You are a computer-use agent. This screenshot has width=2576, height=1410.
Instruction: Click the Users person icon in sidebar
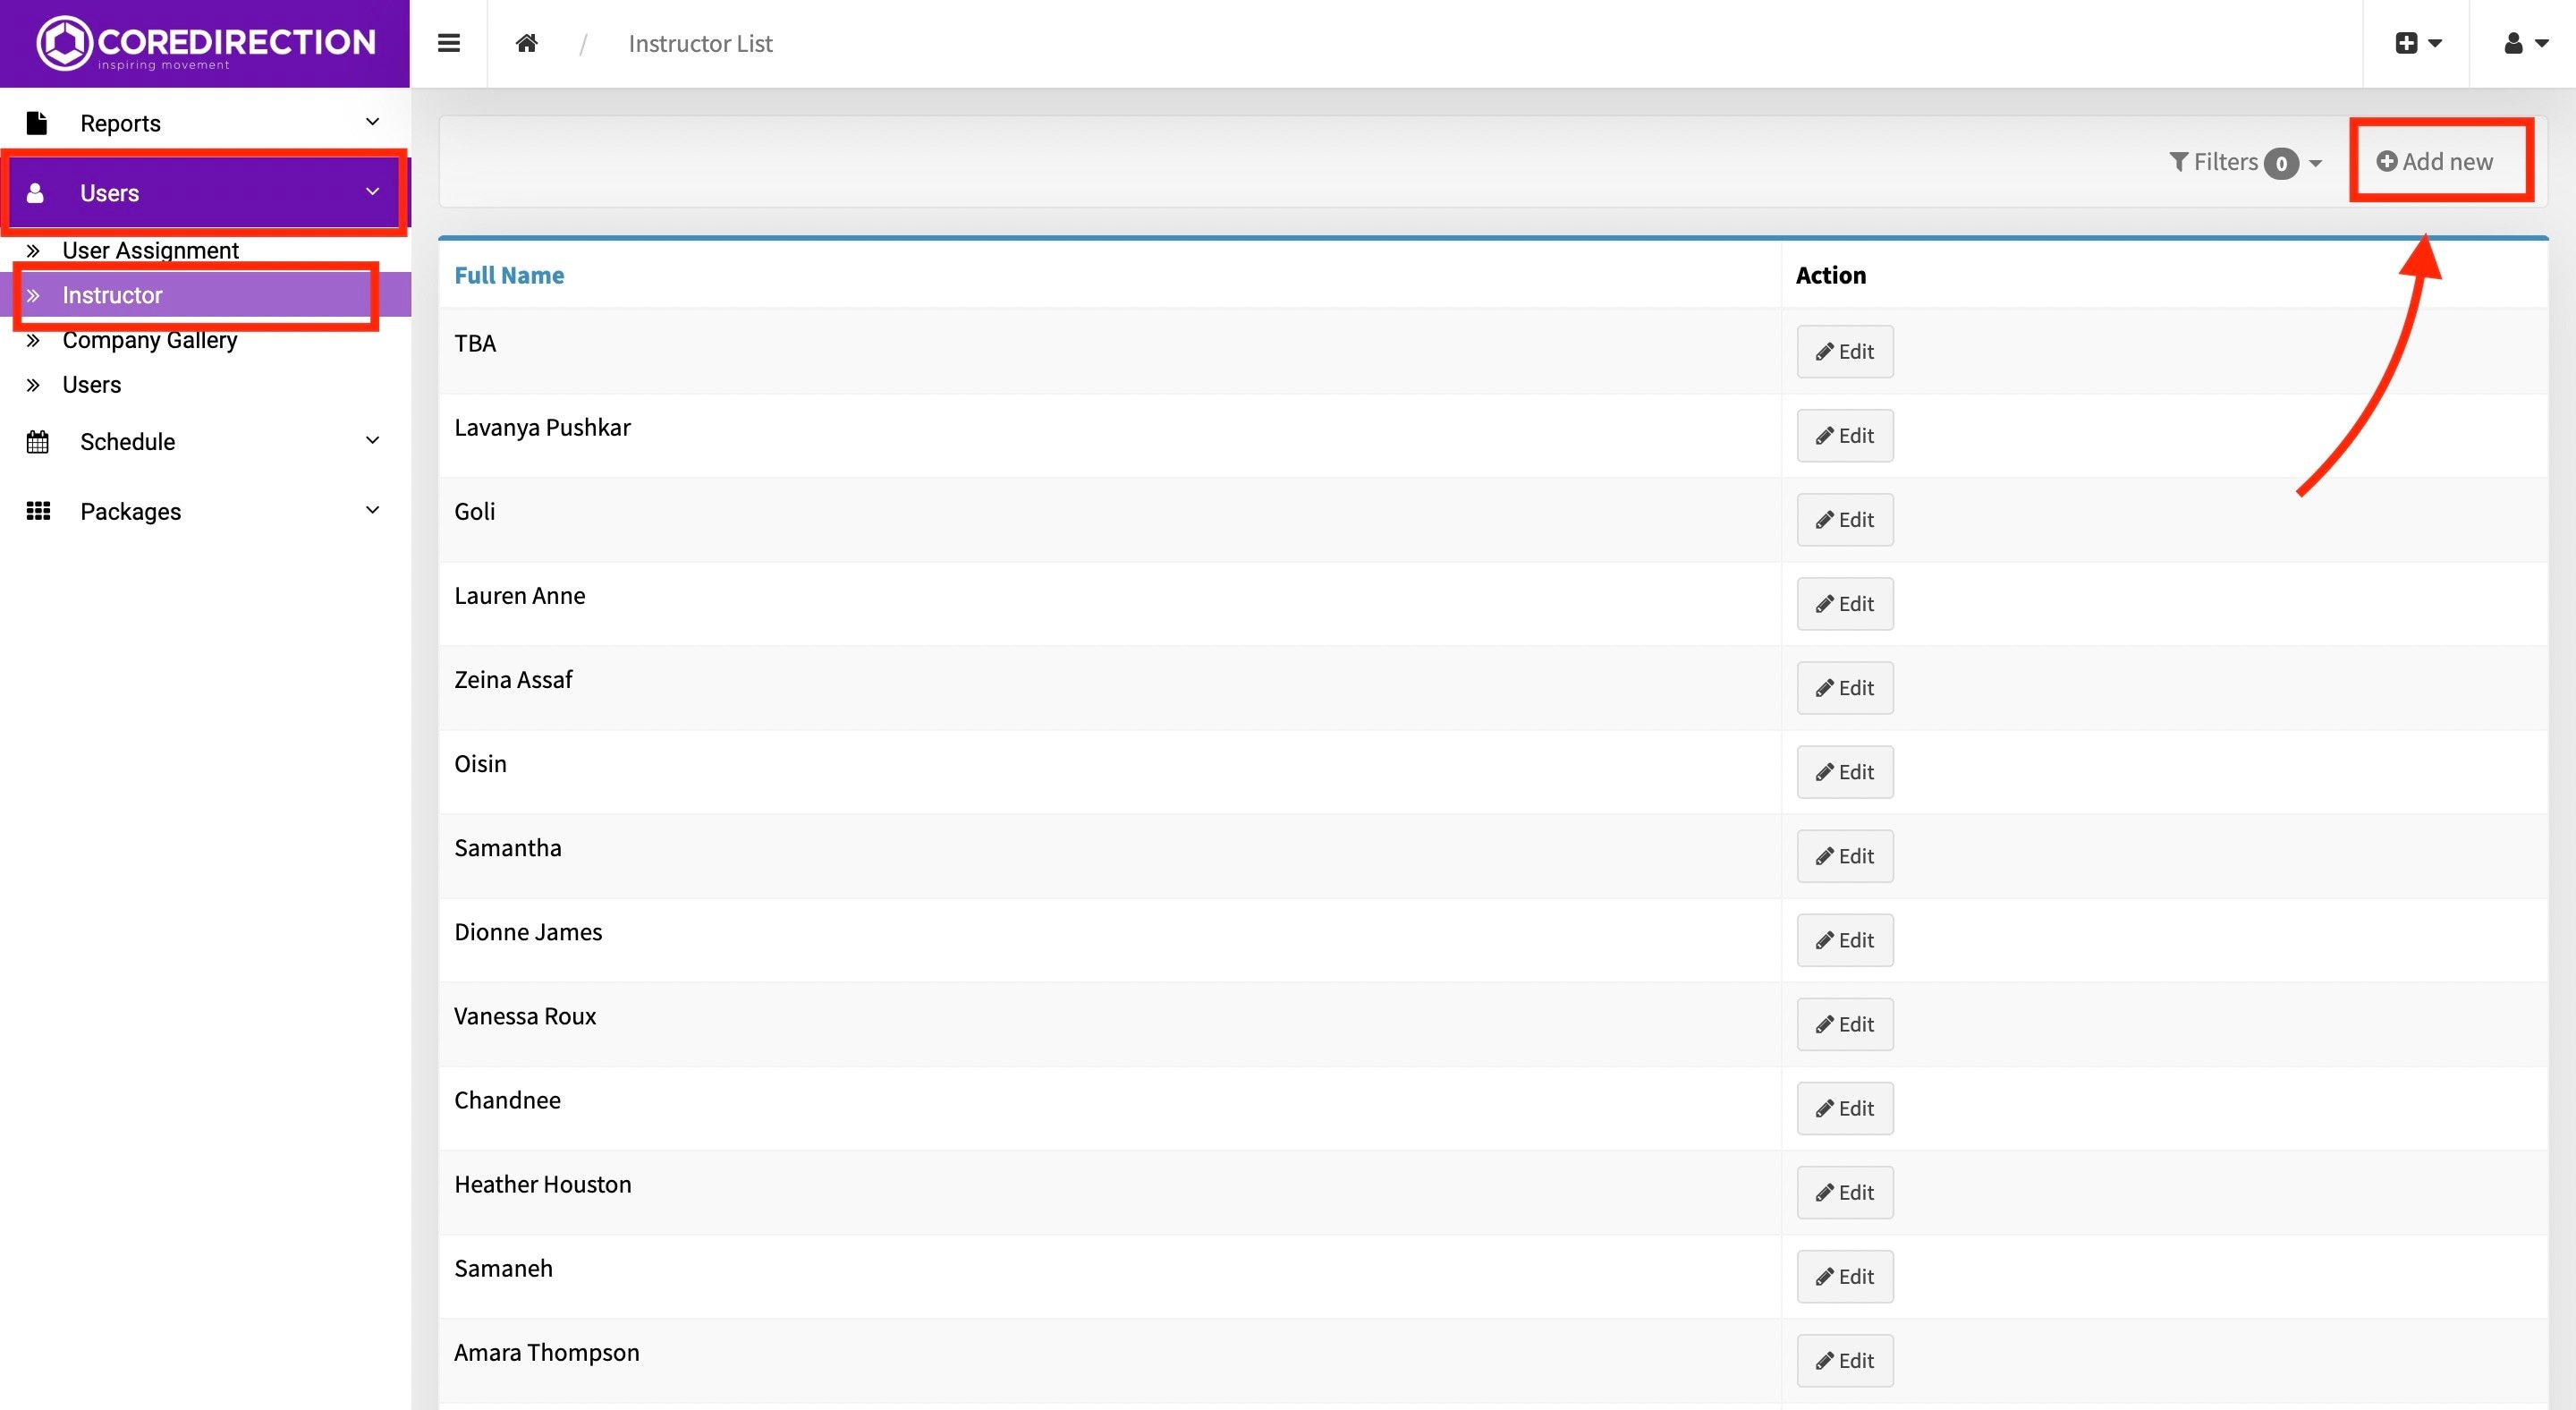(x=35, y=193)
